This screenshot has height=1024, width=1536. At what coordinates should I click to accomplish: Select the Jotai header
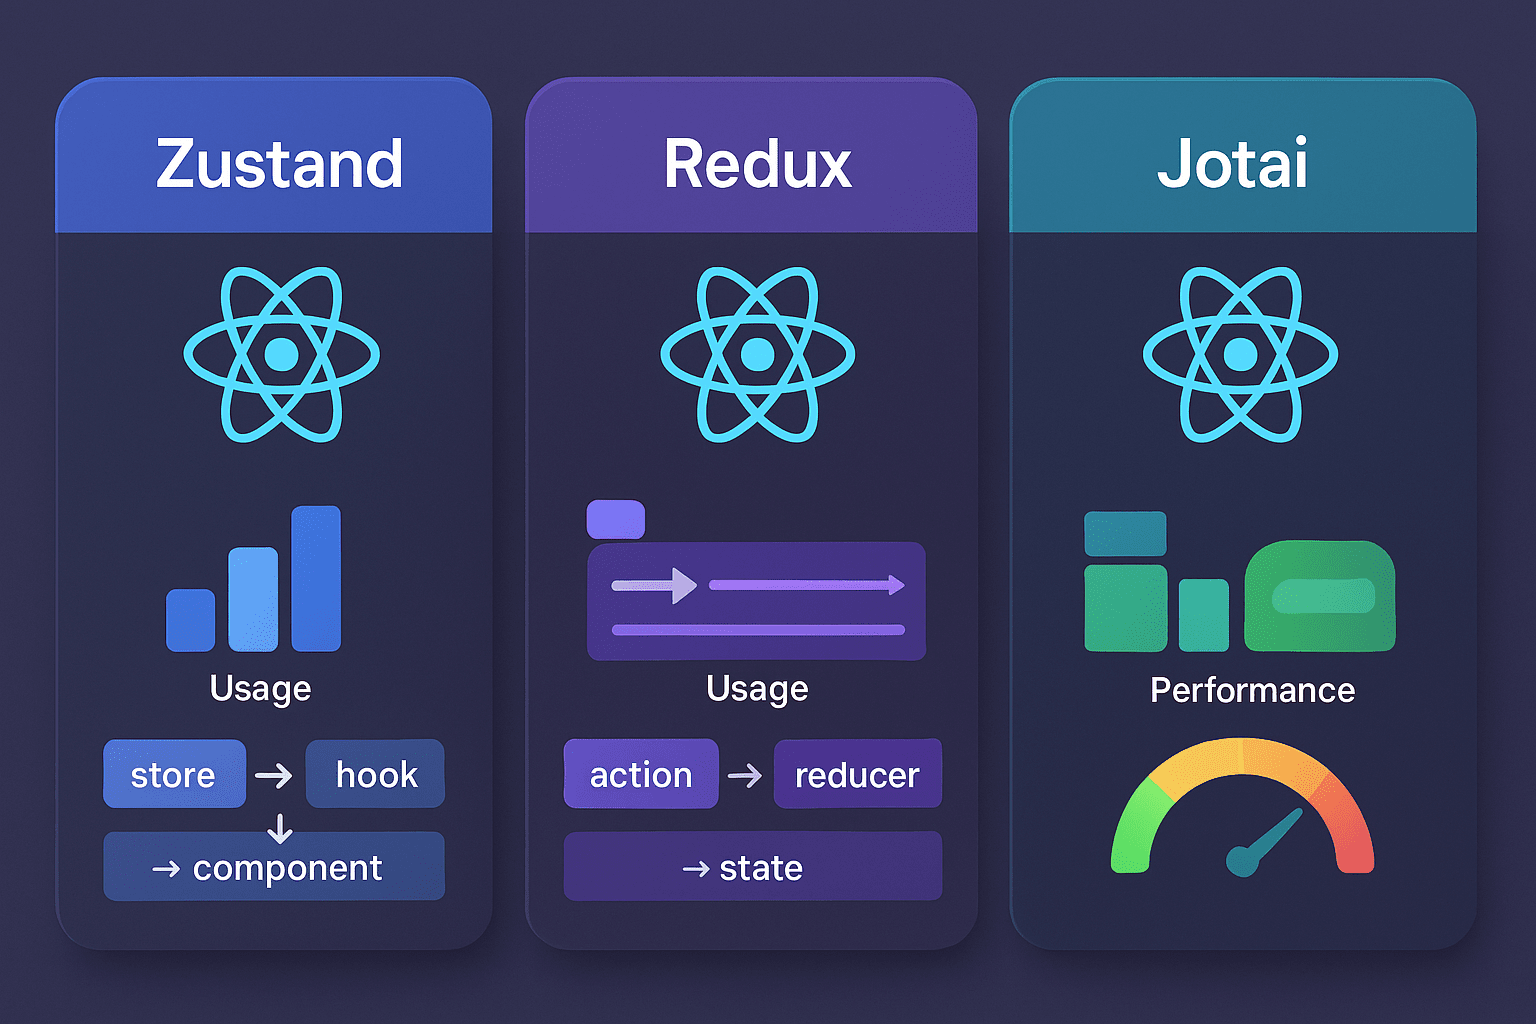(1243, 156)
